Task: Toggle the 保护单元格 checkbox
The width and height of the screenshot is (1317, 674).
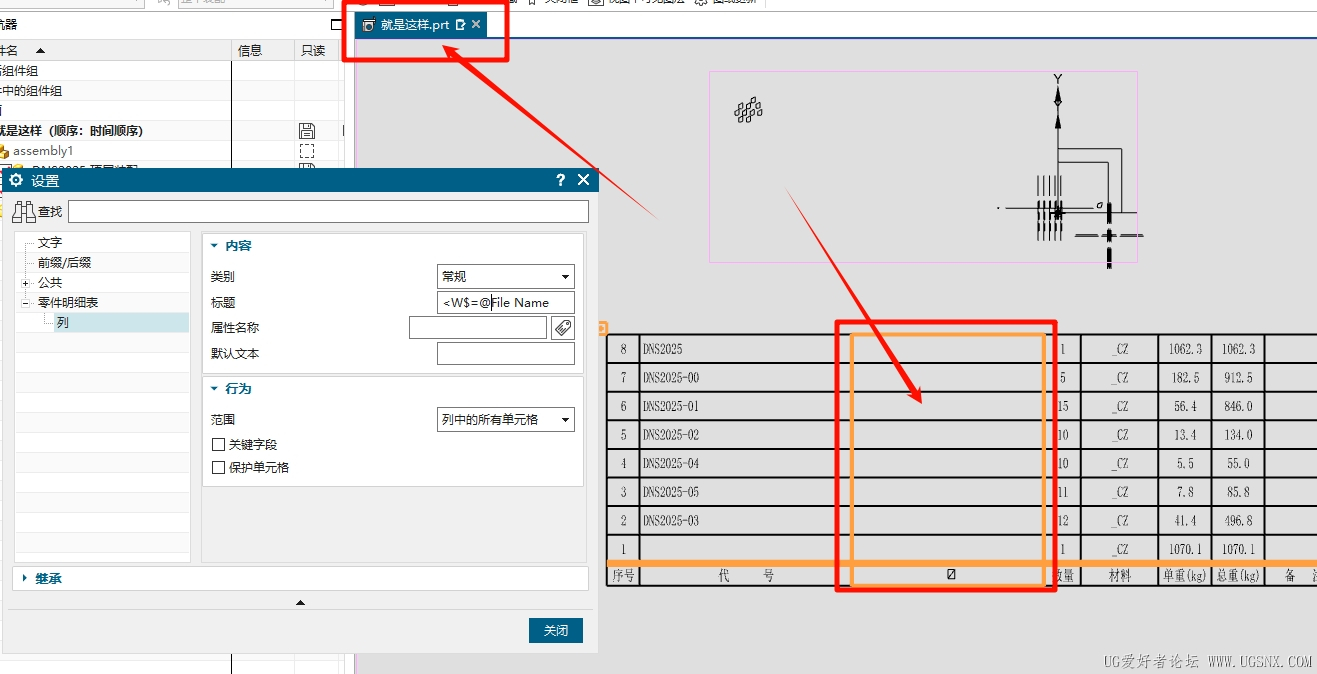Action: [x=218, y=467]
